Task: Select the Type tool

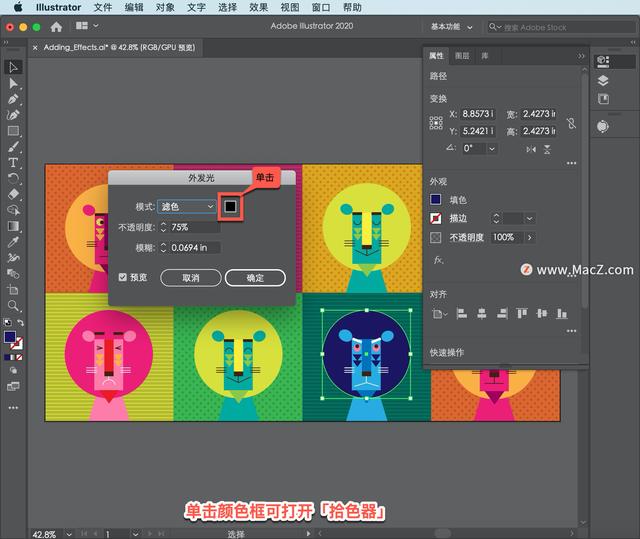Action: (x=14, y=162)
